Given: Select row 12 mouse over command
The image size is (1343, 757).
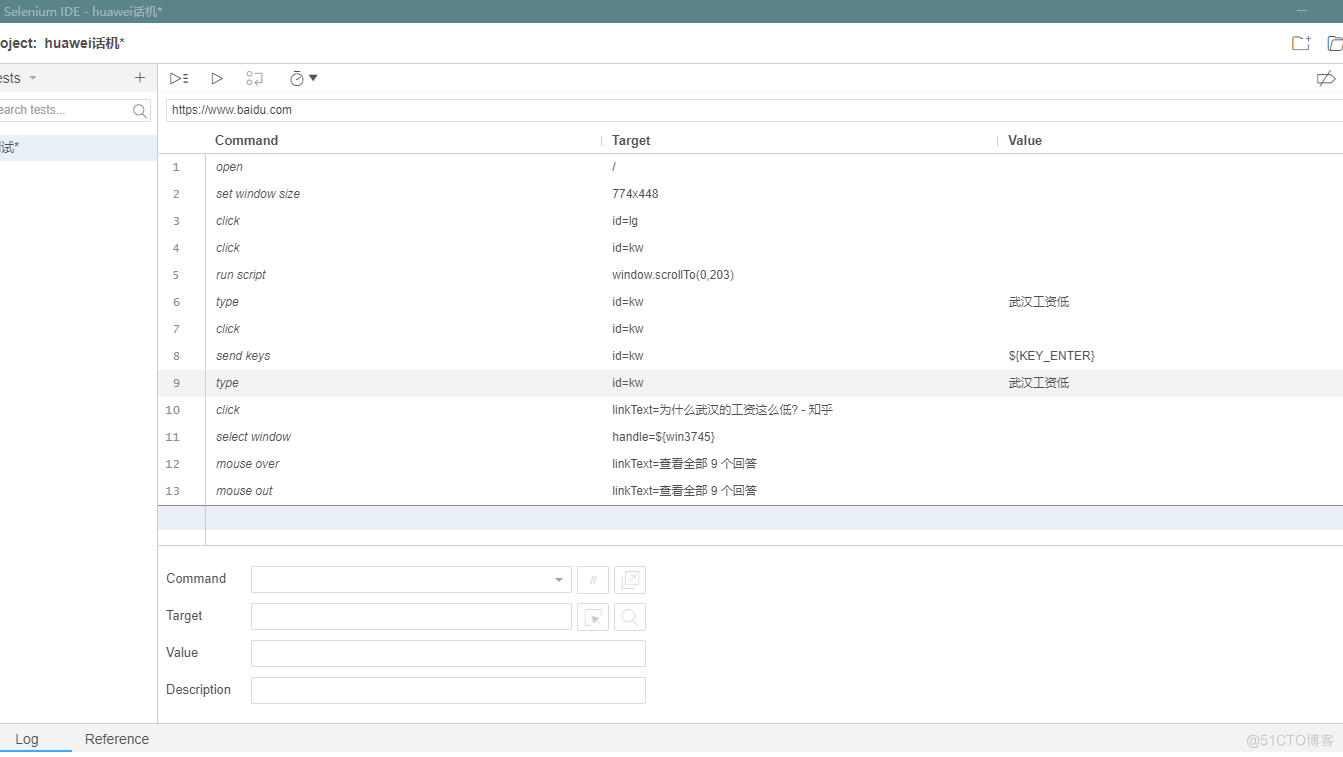Looking at the screenshot, I should (x=750, y=464).
